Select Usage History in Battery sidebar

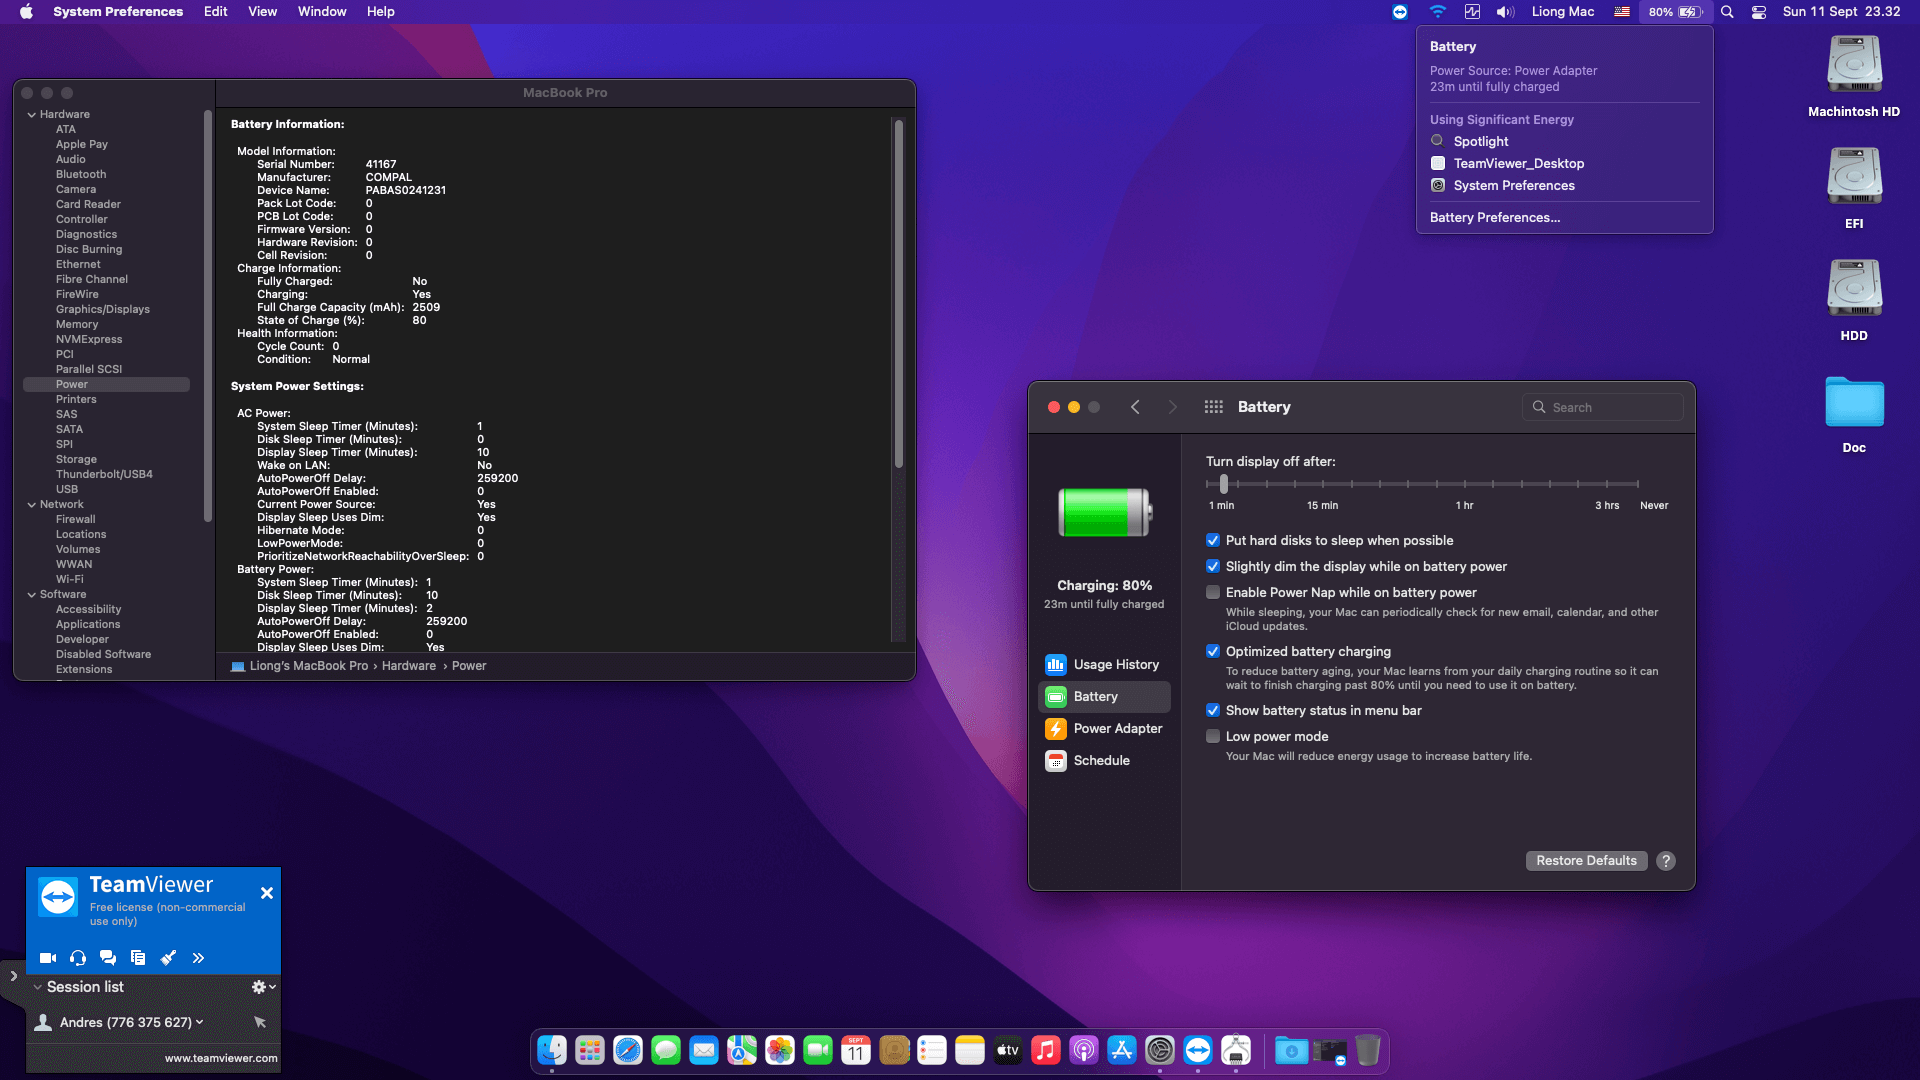(x=1104, y=664)
